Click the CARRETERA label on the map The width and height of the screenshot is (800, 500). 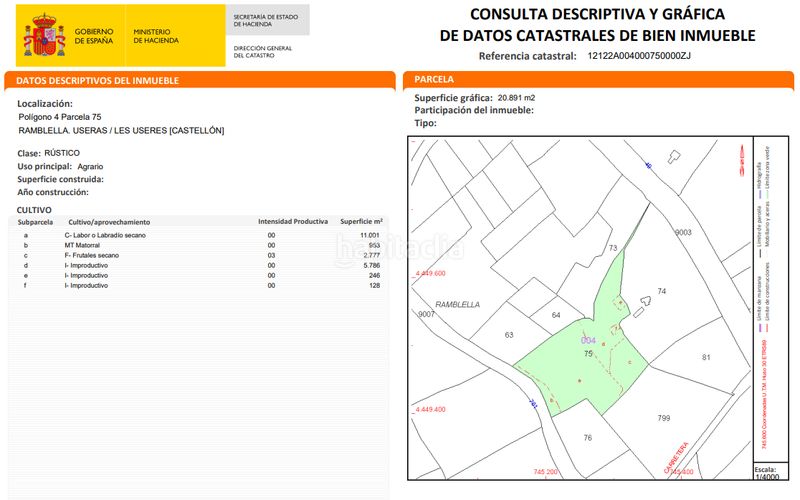[x=676, y=458]
